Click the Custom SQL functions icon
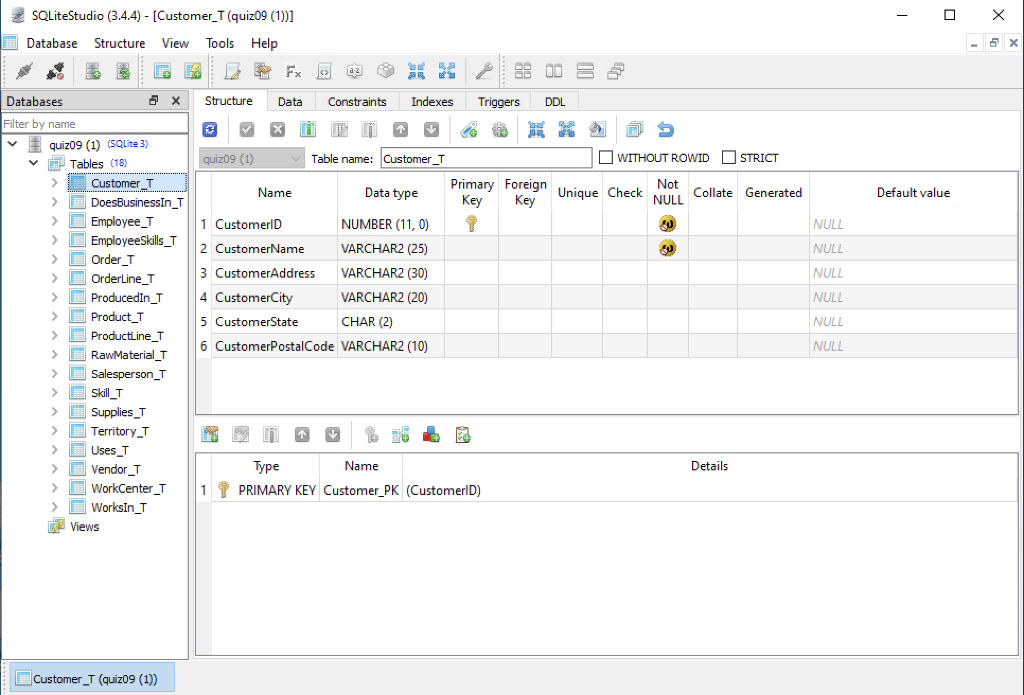Screen dimensions: 1024x695 [294, 71]
